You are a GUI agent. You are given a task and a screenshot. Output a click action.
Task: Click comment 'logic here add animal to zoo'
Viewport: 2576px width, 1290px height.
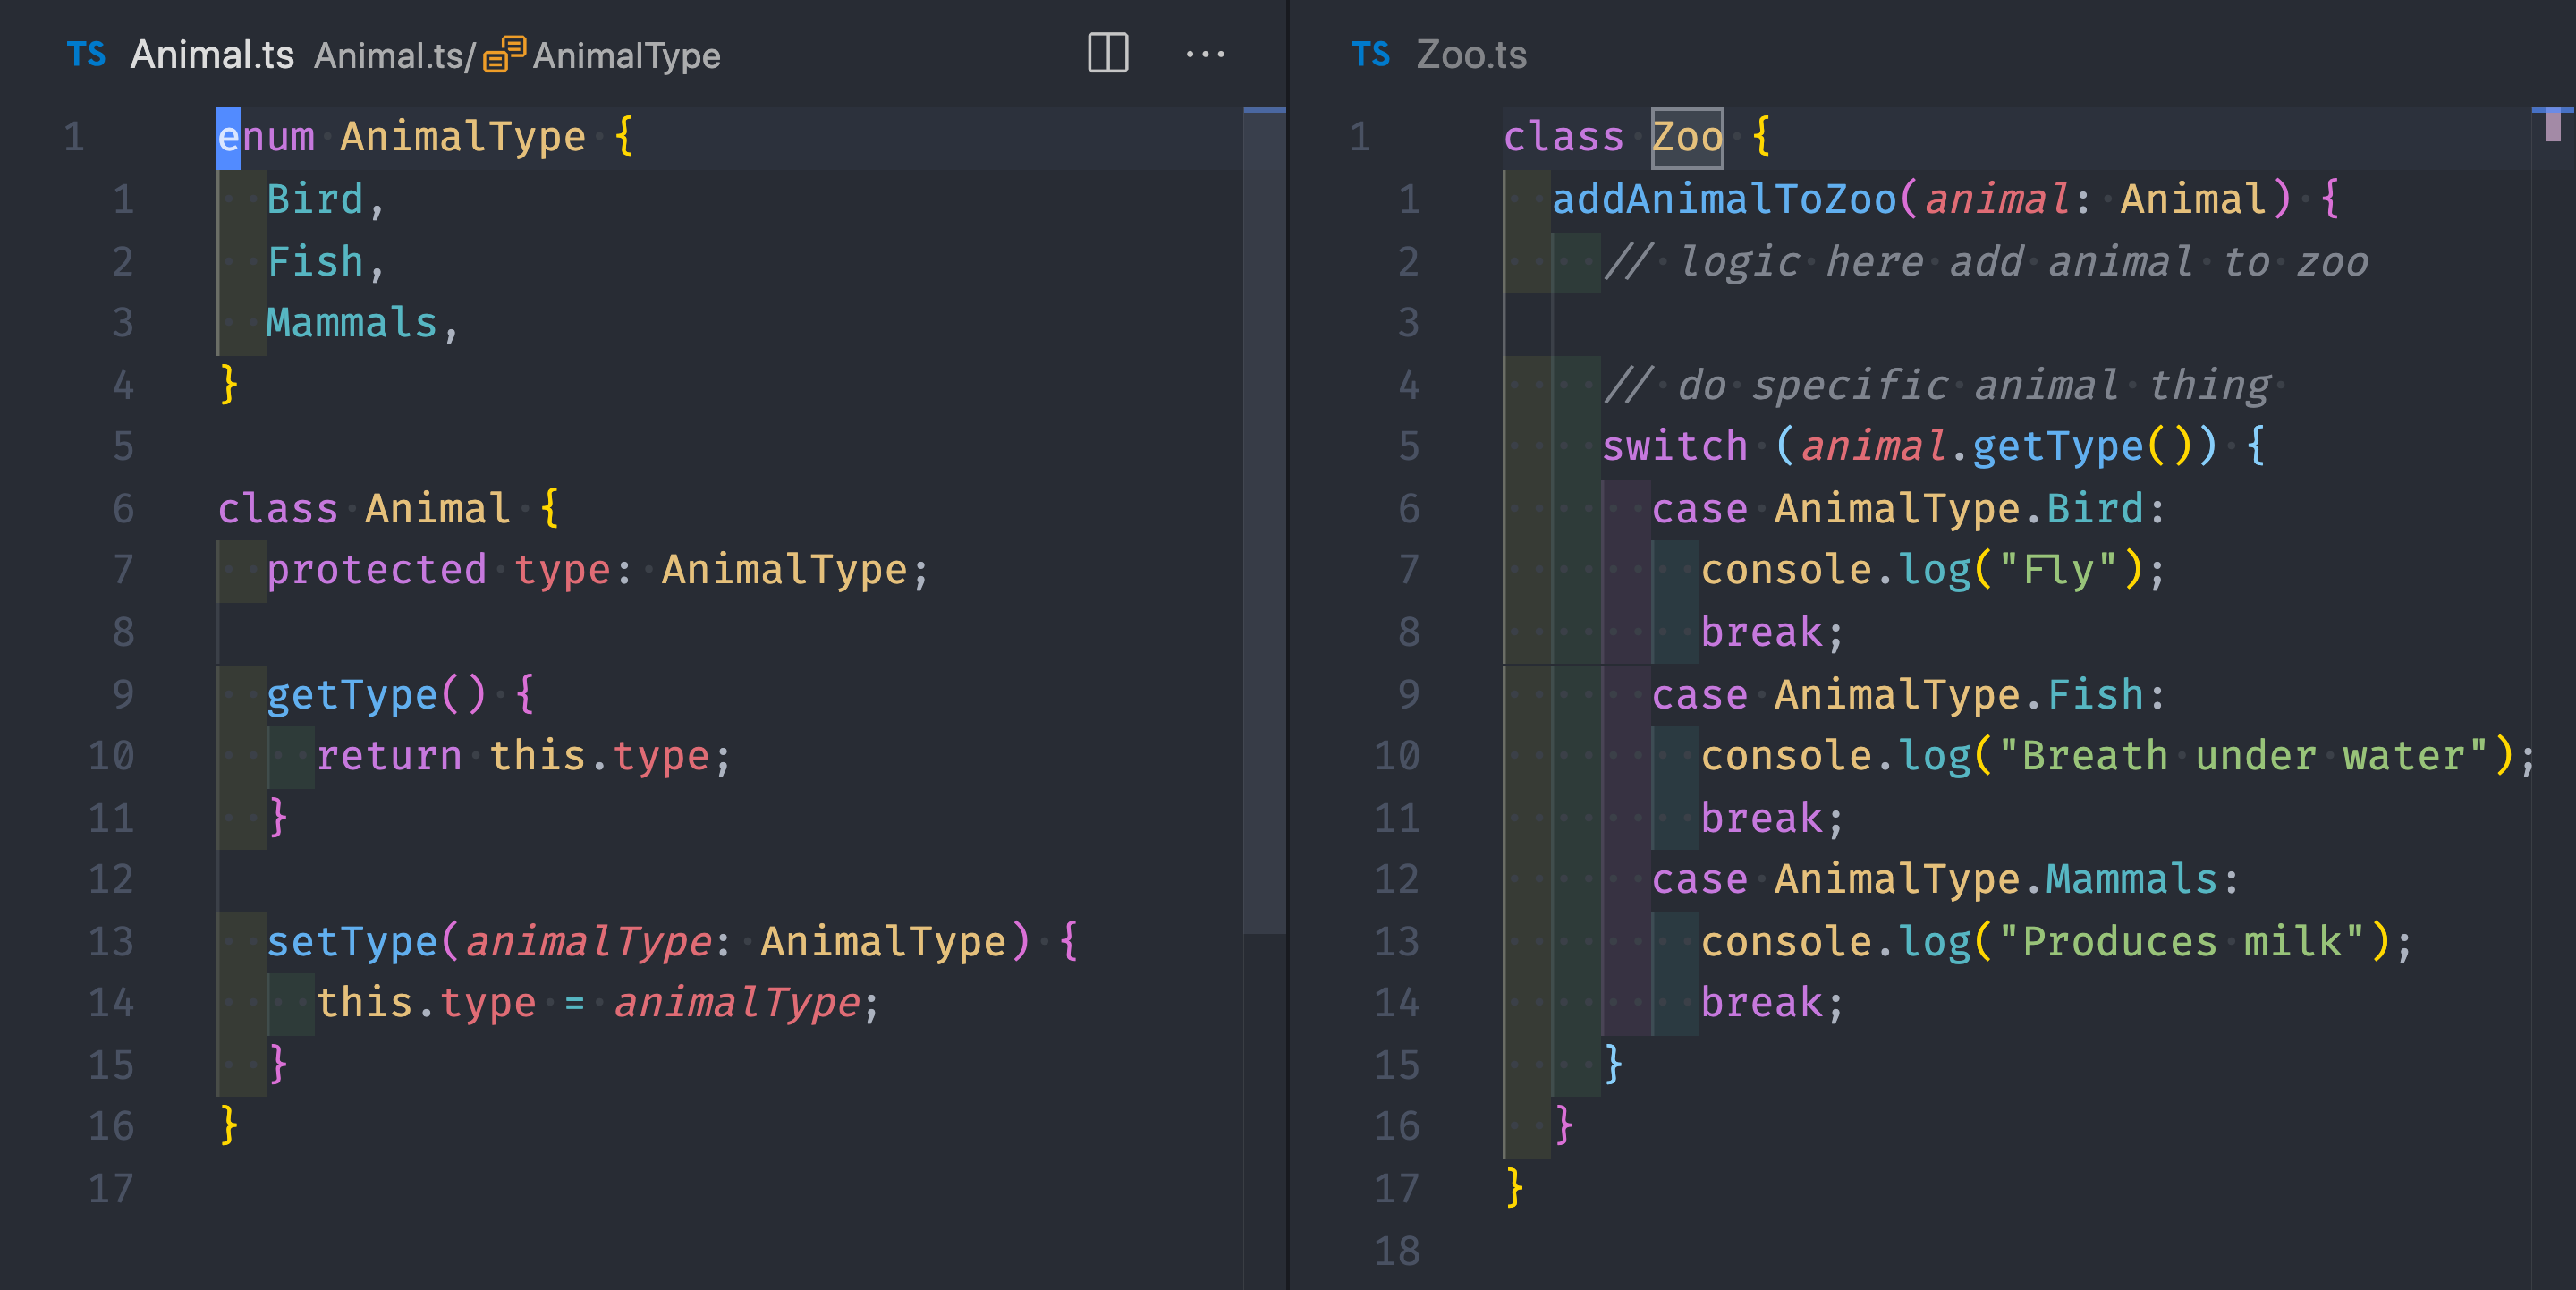2024,263
